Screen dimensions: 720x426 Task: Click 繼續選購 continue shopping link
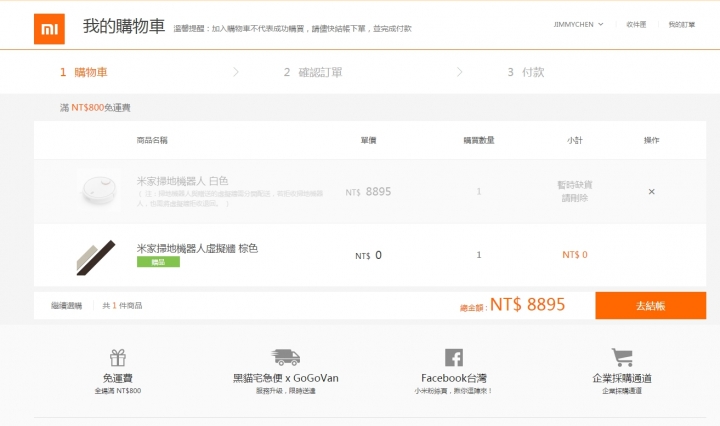point(67,306)
